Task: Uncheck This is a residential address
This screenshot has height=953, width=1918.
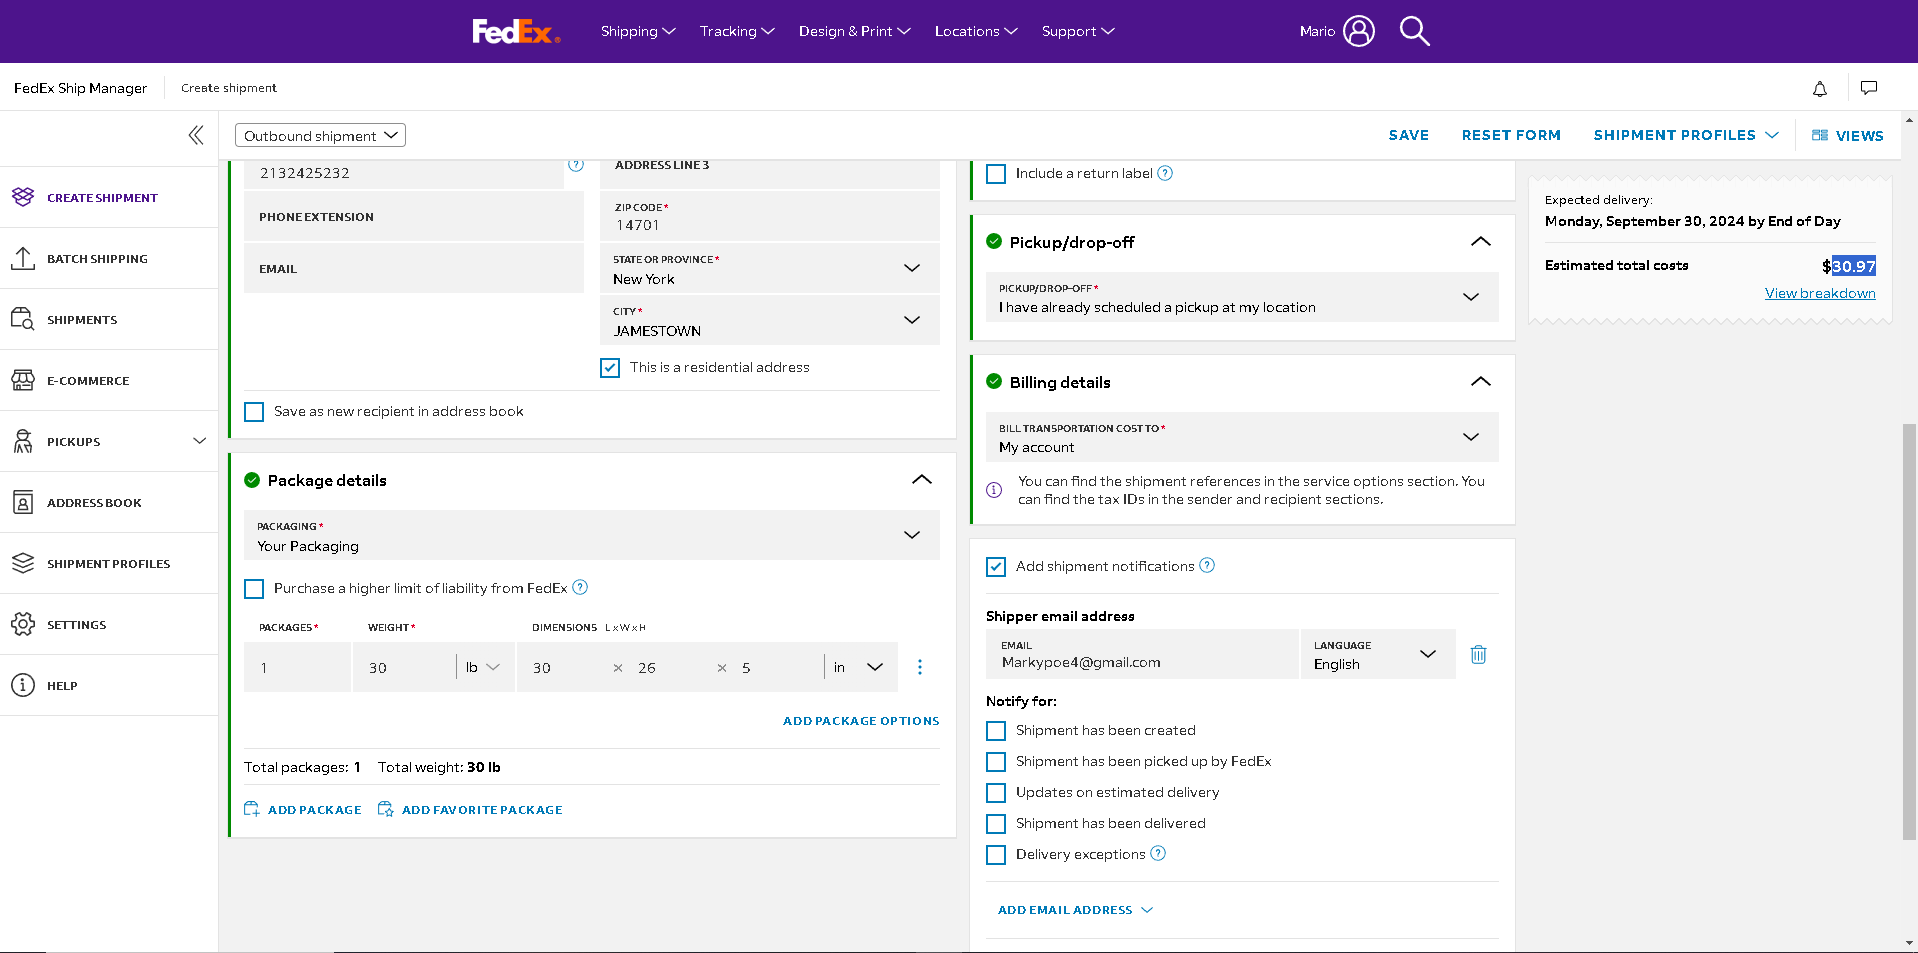Action: pyautogui.click(x=610, y=368)
